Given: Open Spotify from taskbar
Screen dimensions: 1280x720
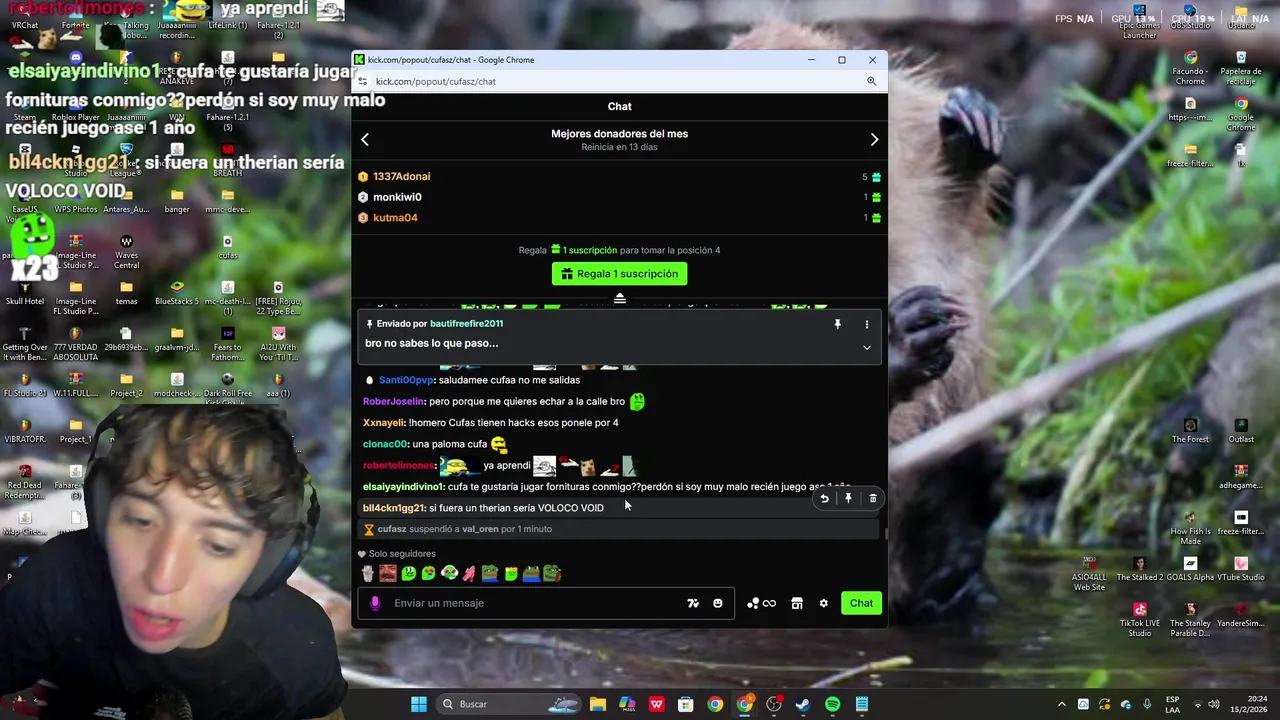Looking at the screenshot, I should point(832,704).
